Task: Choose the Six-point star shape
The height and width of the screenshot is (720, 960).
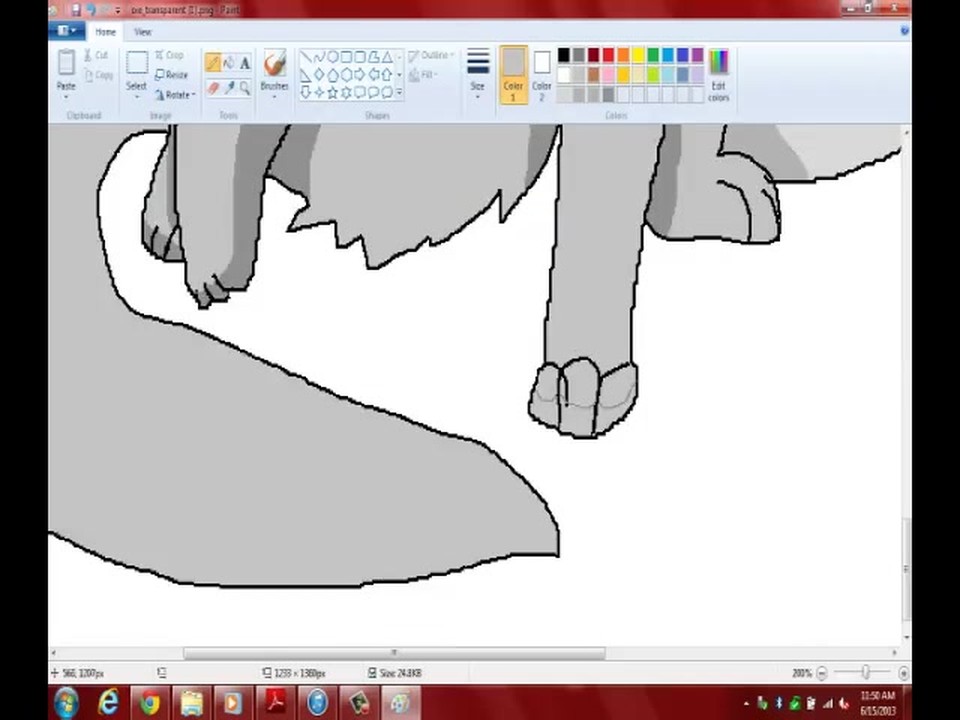Action: click(x=346, y=92)
